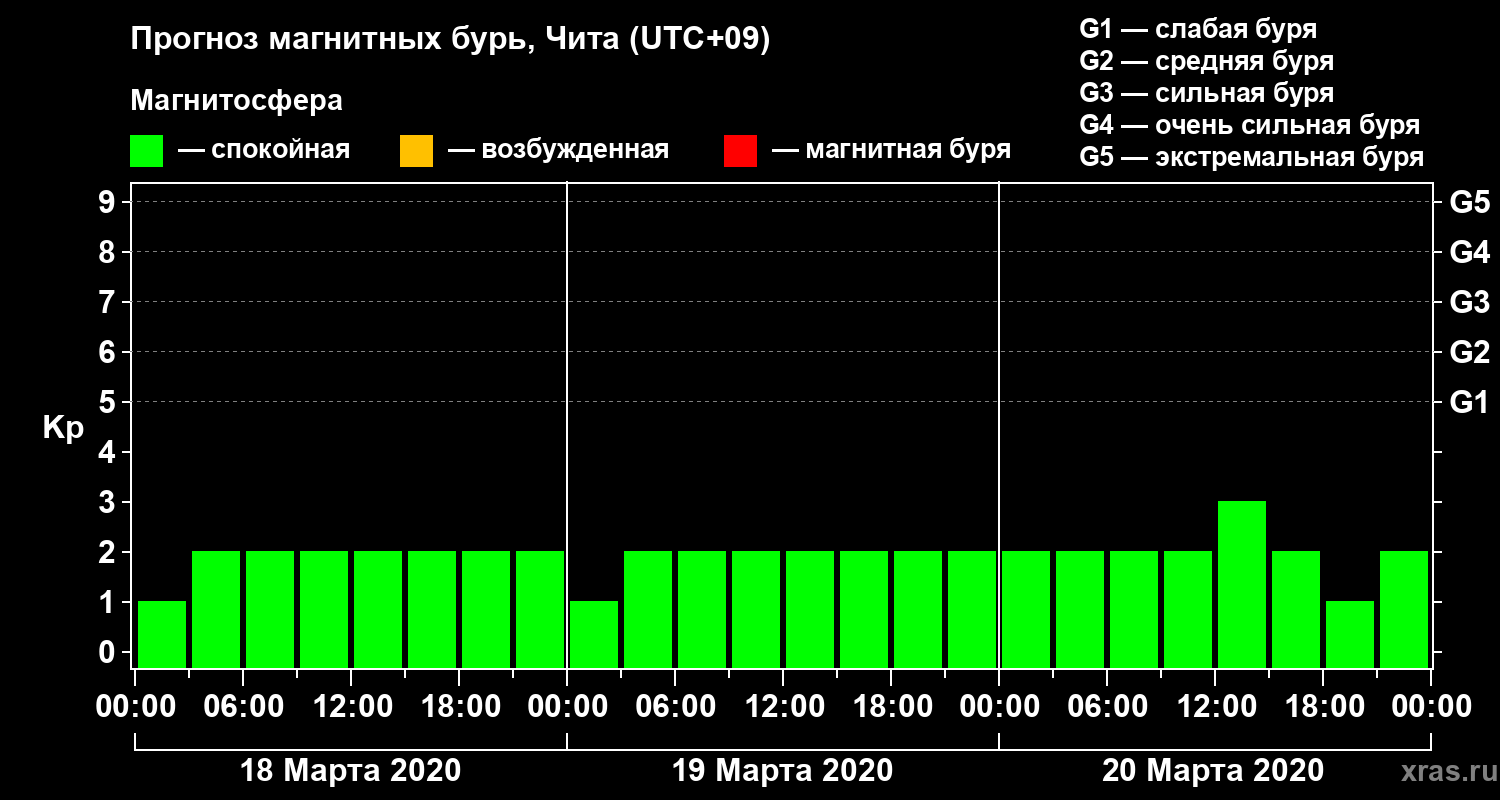1500x800 pixels.
Task: Click the 'G2 — средняя буря' legend line
Action: 1207,61
